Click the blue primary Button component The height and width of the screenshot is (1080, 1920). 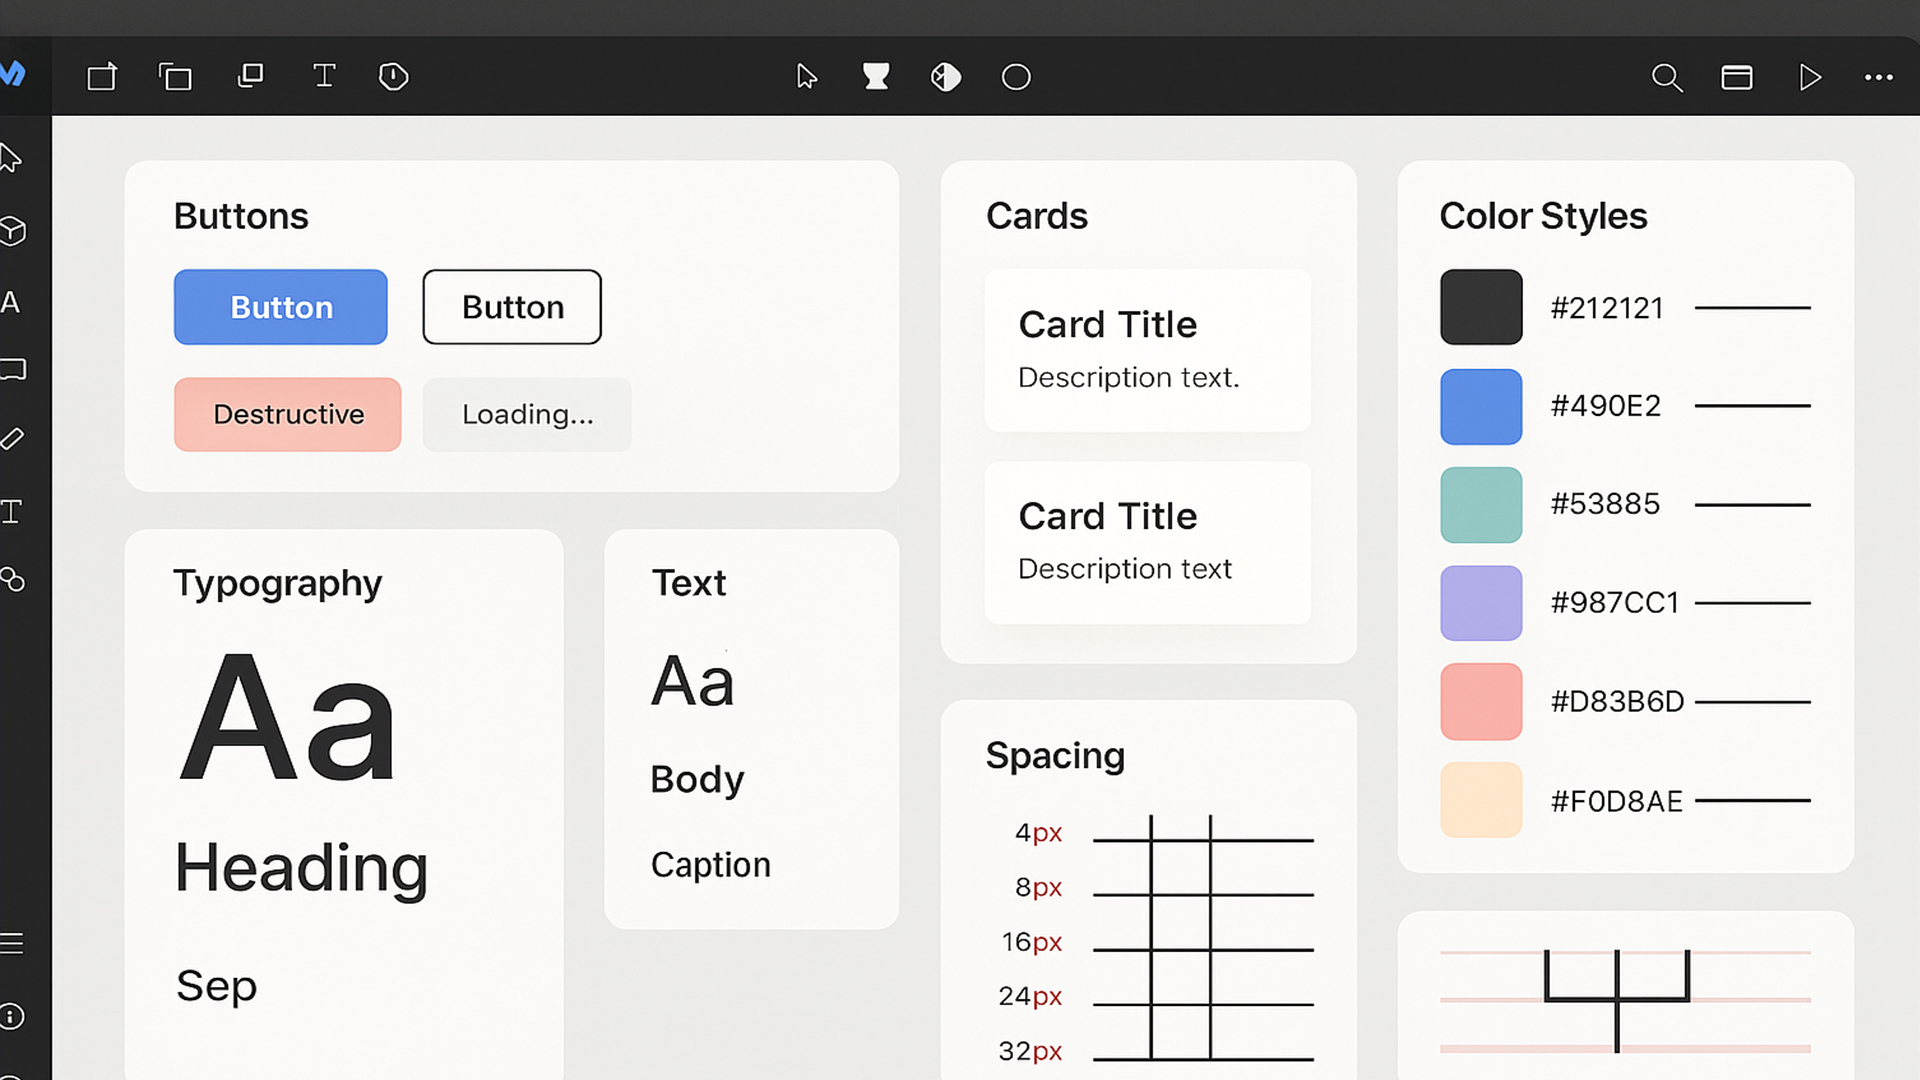pos(280,307)
